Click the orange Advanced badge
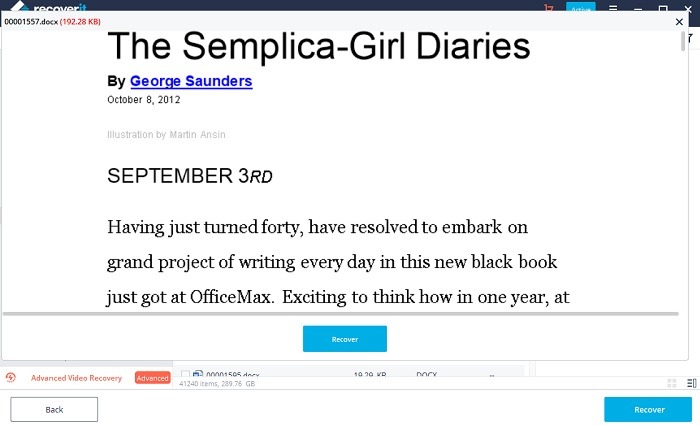 (152, 378)
